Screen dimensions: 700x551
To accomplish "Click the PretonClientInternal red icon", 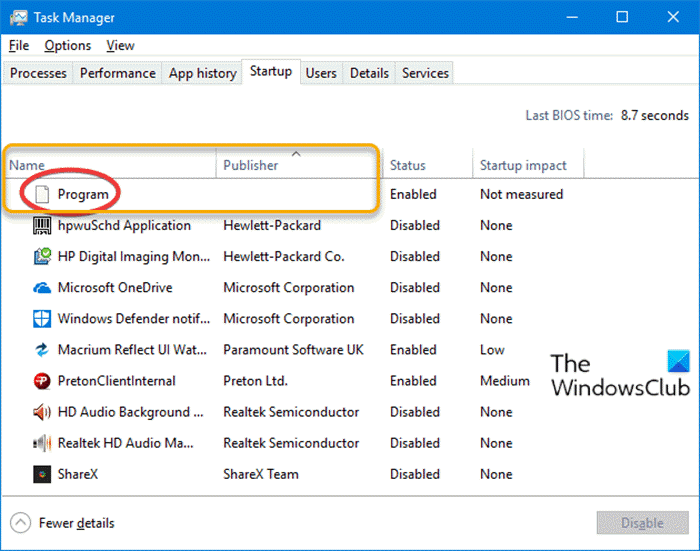I will [42, 381].
